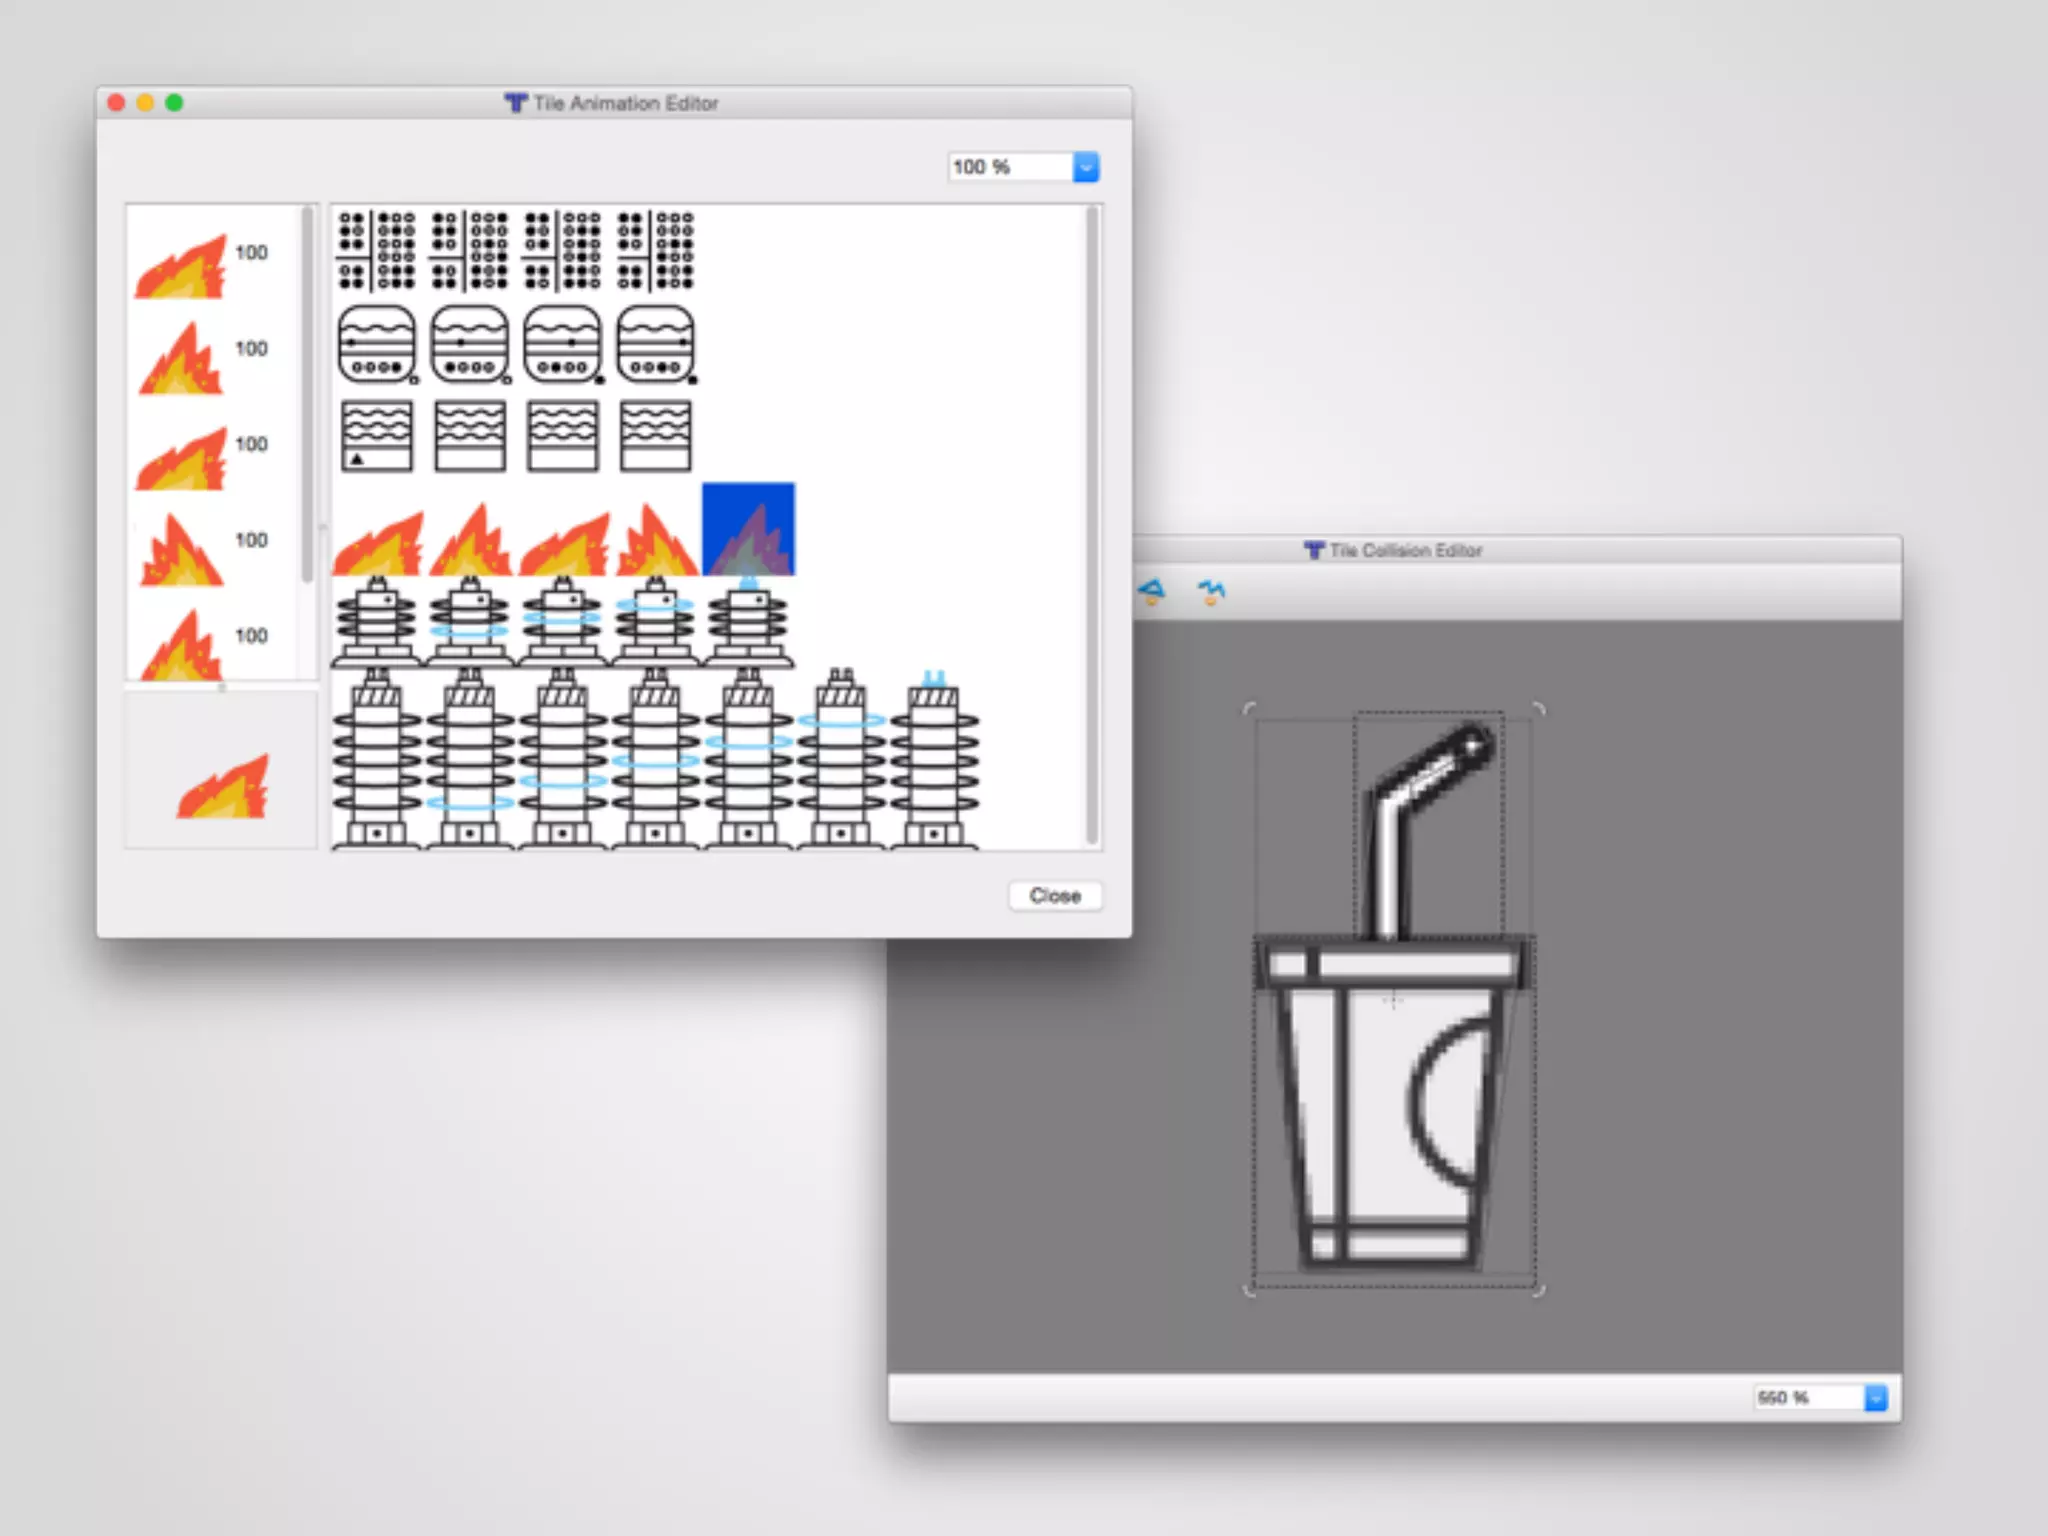Click the frame list vertical scrollbar
The image size is (2048, 1536).
coord(308,394)
